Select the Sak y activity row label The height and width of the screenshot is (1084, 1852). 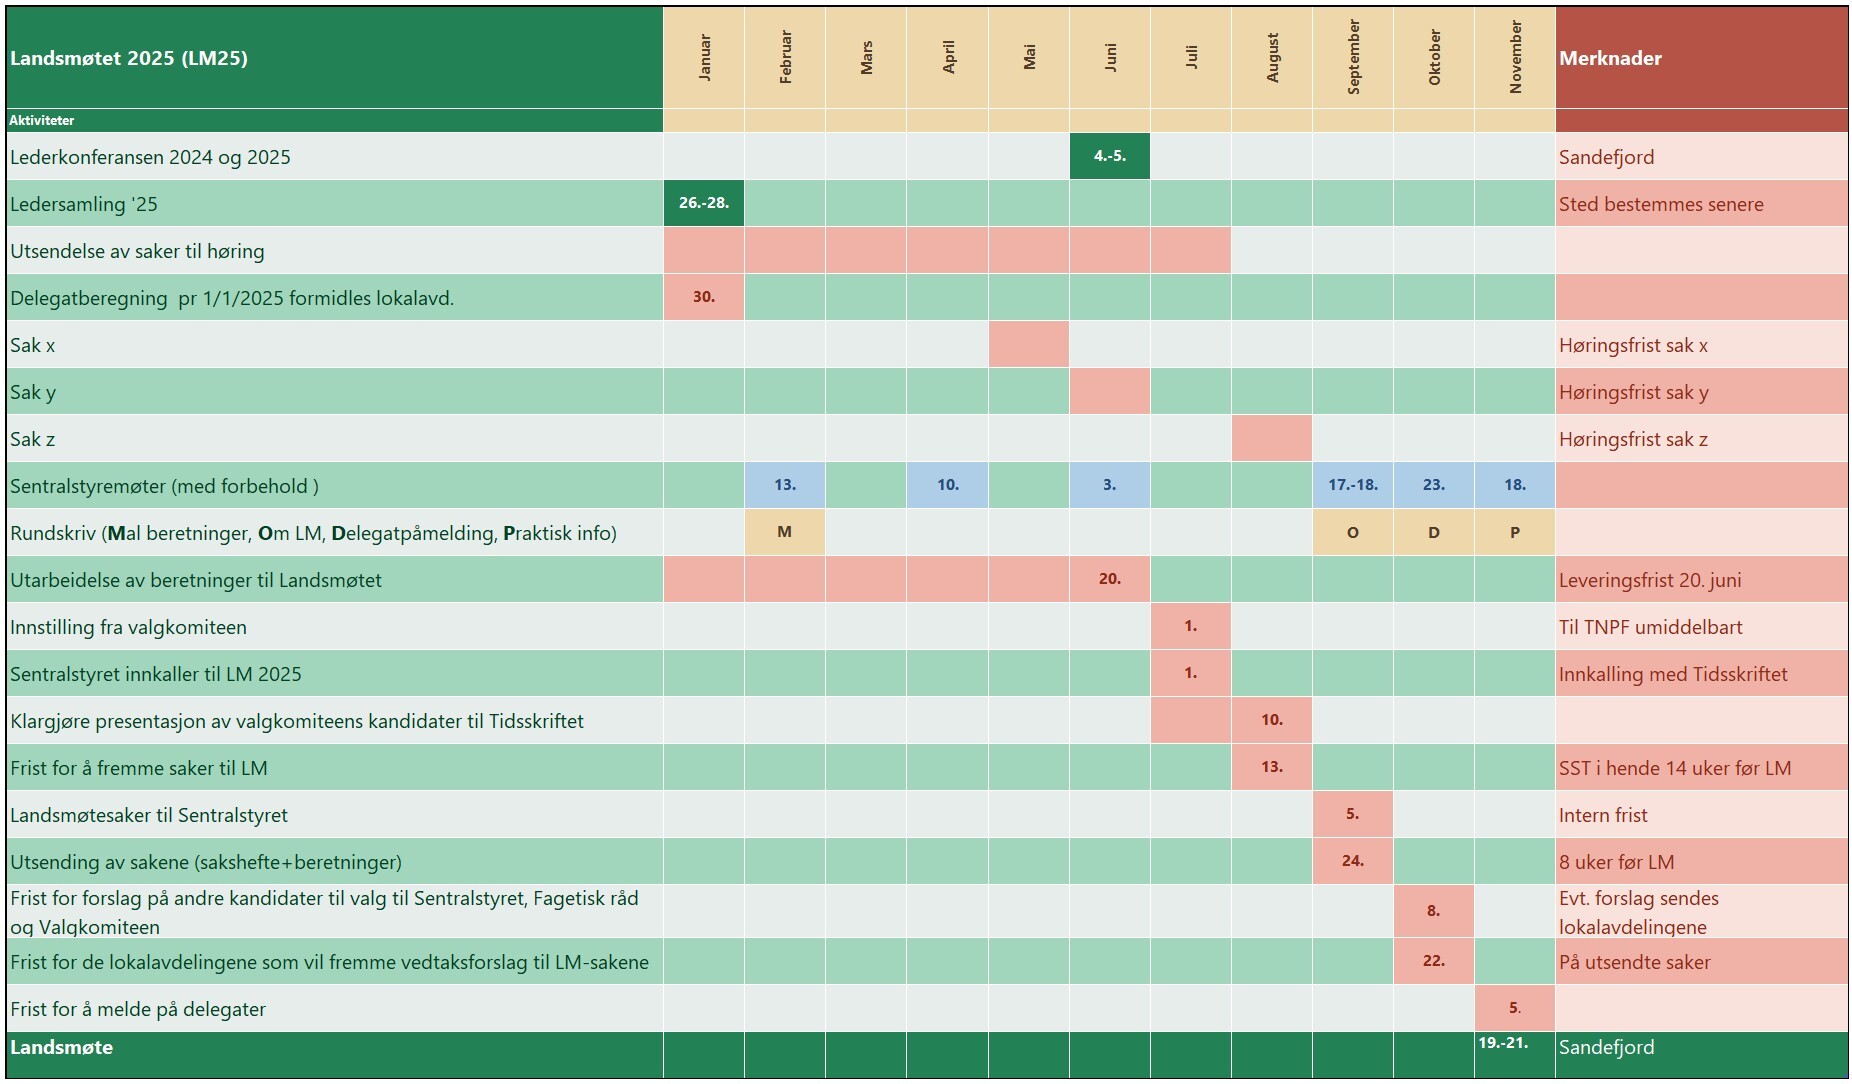click(x=33, y=392)
